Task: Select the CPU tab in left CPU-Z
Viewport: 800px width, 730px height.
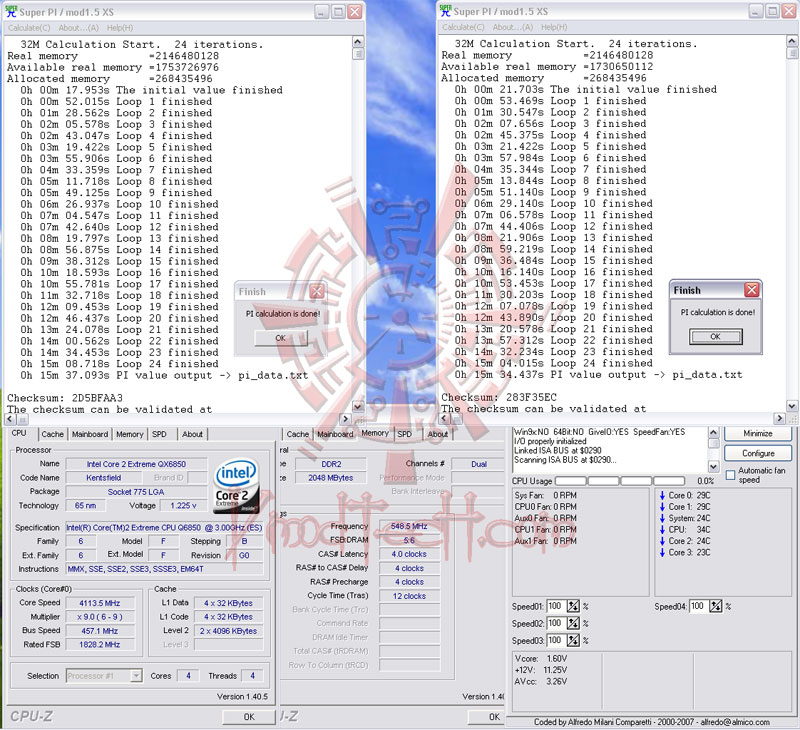Action: pyautogui.click(x=19, y=433)
